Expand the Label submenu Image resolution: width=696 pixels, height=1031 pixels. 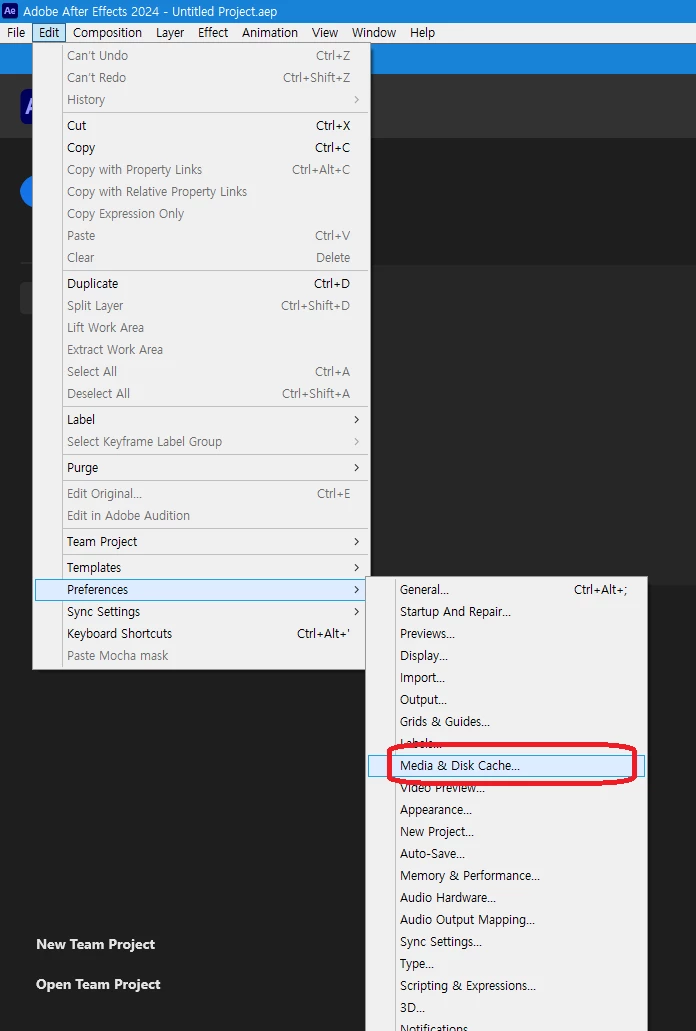point(201,420)
